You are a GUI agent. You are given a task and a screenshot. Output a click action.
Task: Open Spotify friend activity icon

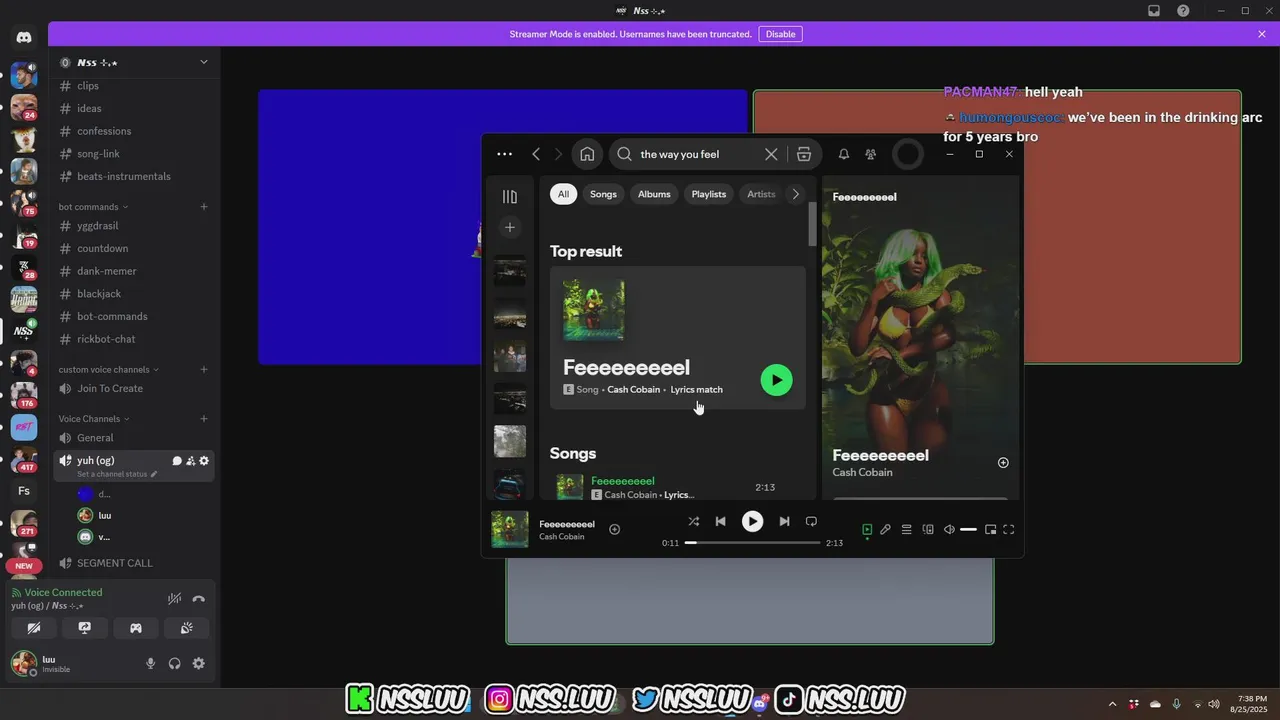point(871,154)
